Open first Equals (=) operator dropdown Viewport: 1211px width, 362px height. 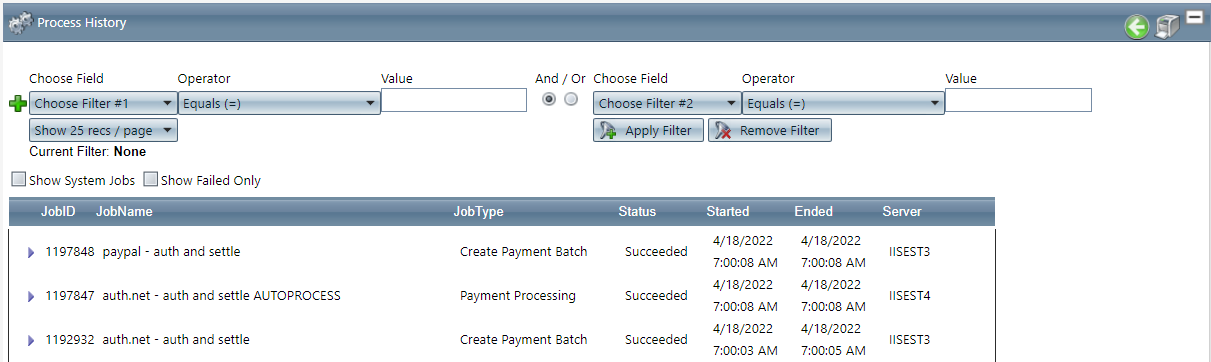click(279, 103)
